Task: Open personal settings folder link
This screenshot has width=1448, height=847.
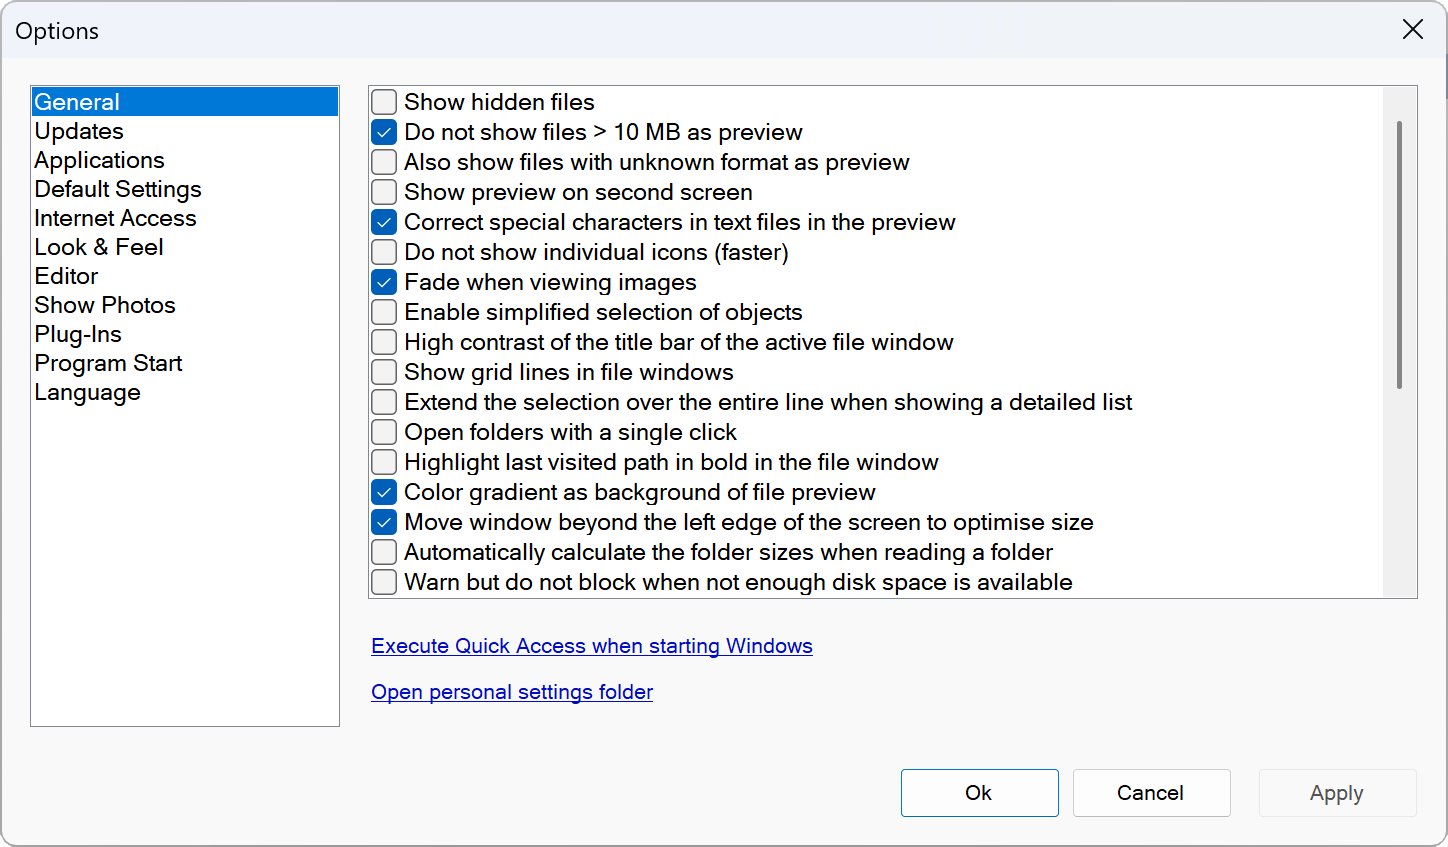Action: [x=511, y=692]
